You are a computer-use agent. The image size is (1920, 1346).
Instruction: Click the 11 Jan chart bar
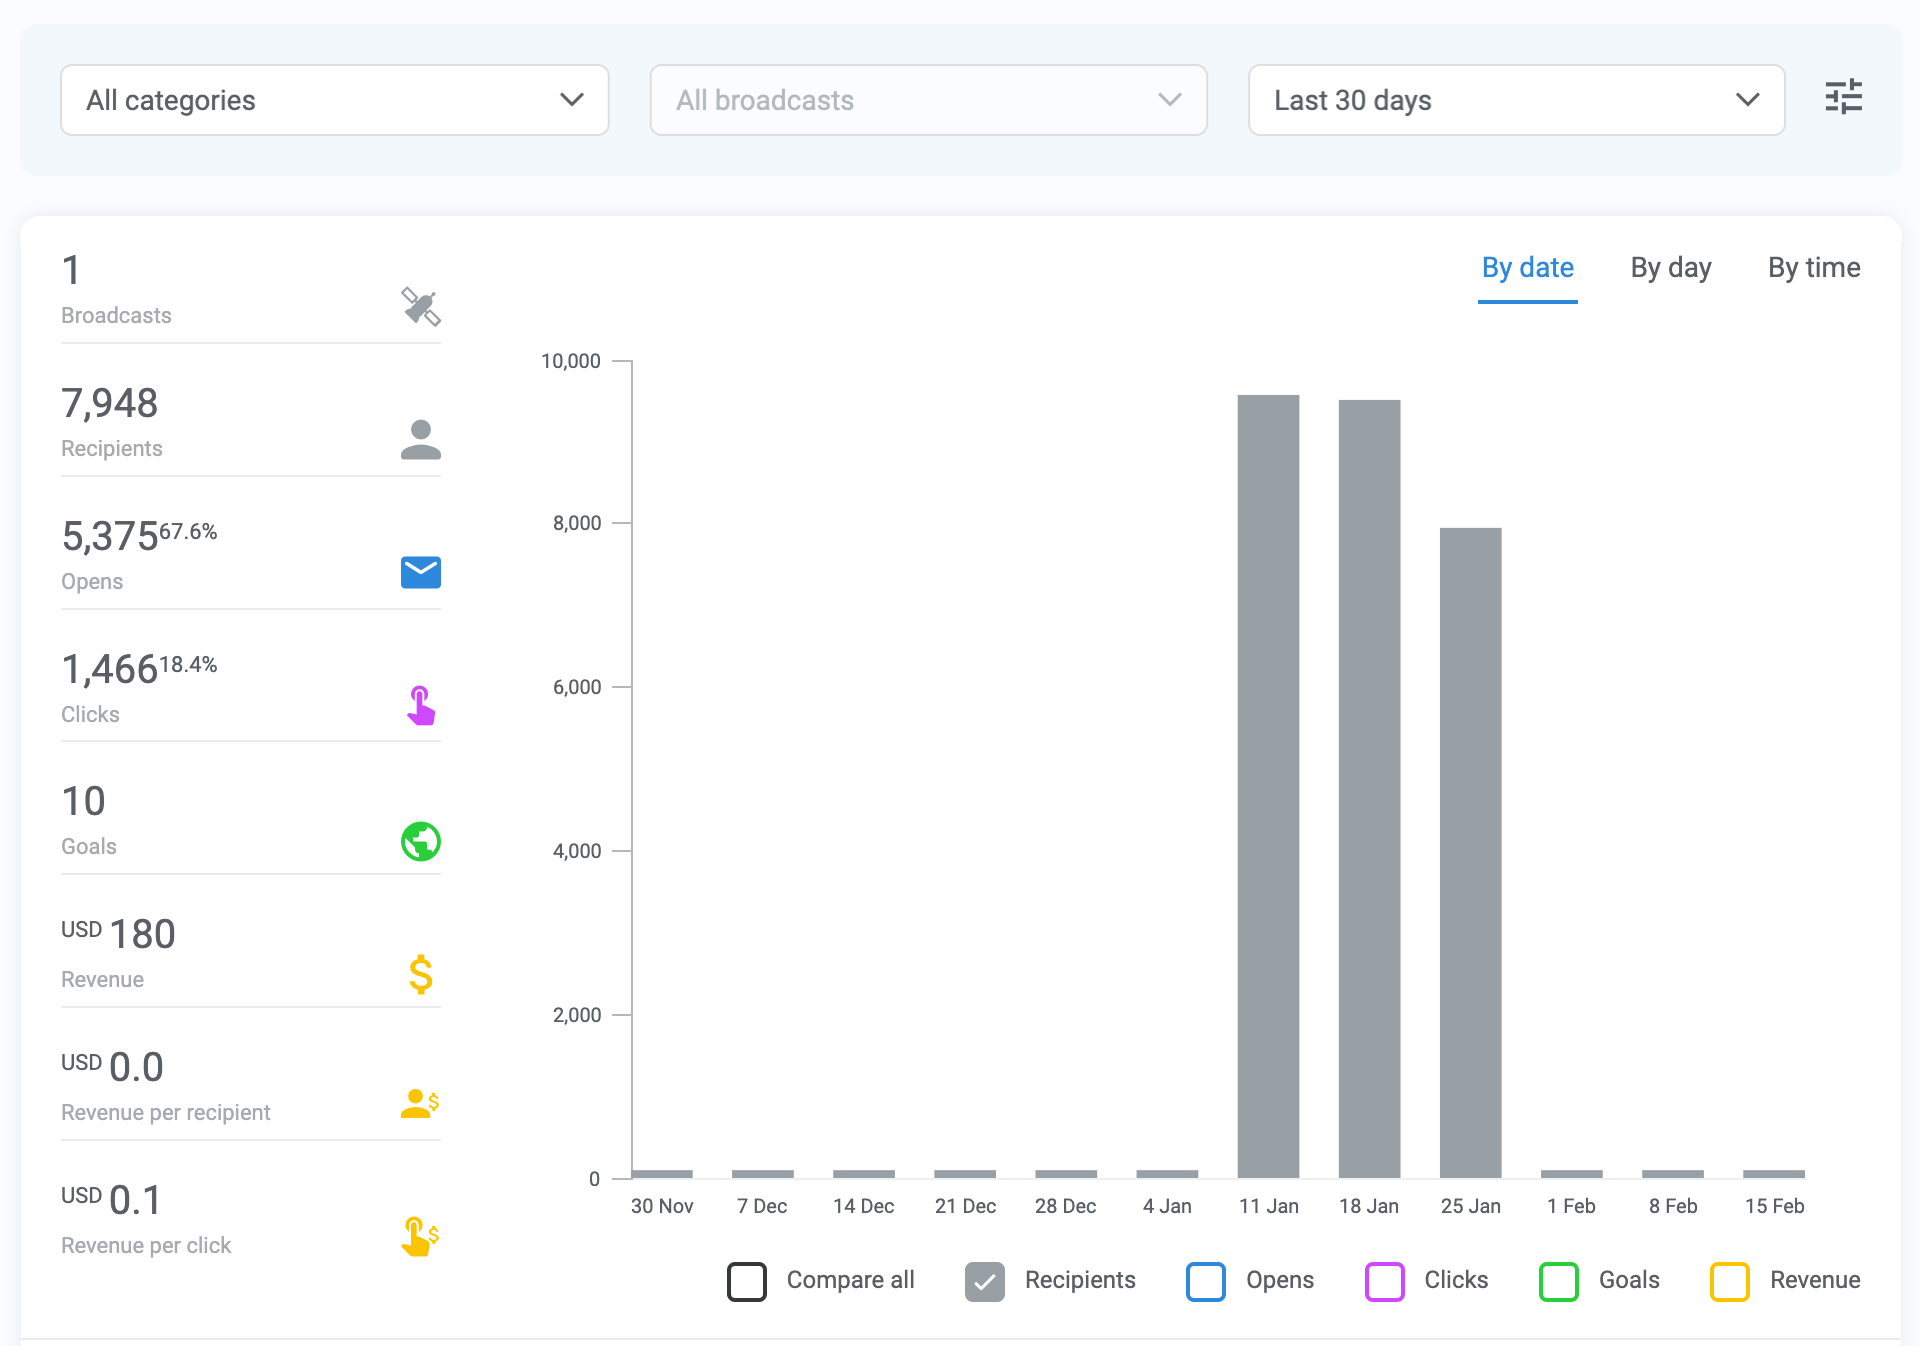pyautogui.click(x=1268, y=785)
